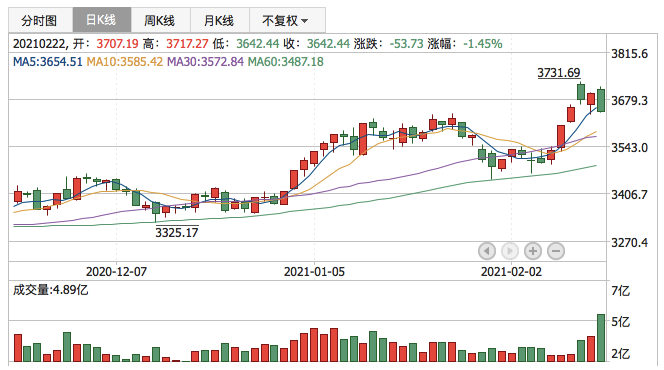Viewport: 664px width, 370px height.
Task: Click the low price label 3325.17
Action: [177, 232]
